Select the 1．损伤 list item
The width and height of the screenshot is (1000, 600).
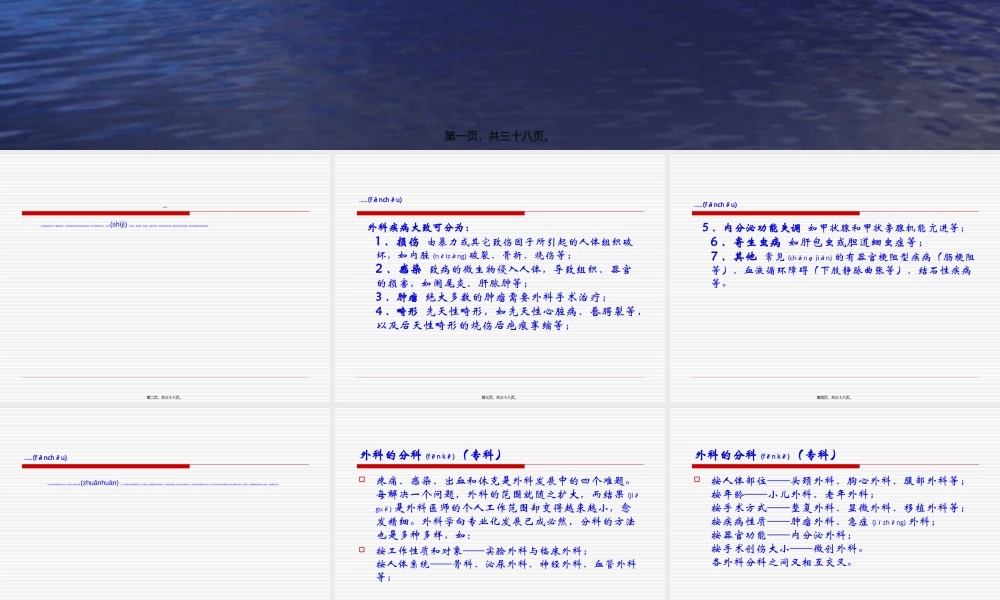(450, 243)
